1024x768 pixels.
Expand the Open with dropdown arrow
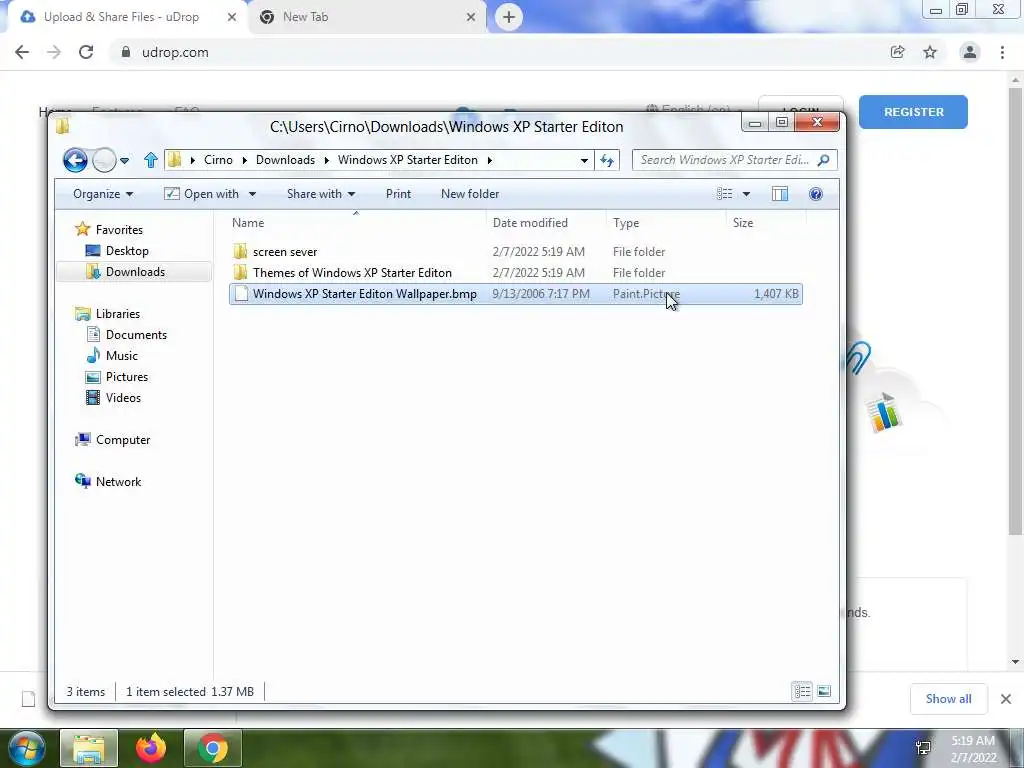tap(252, 194)
